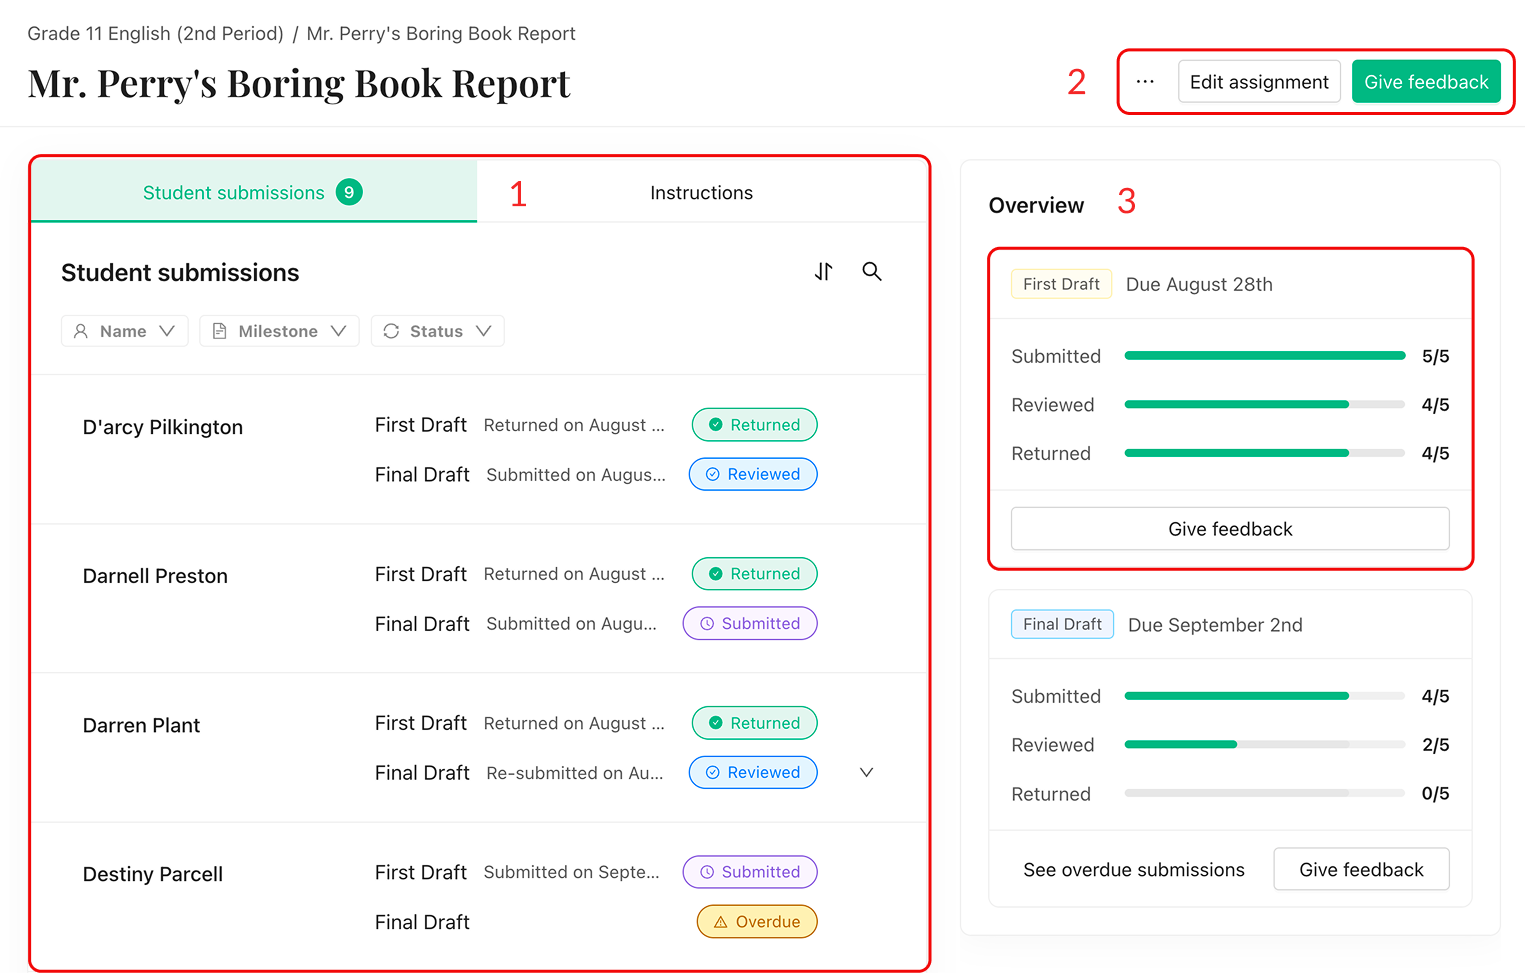
Task: Switch to the Student submissions tab
Action: (254, 192)
